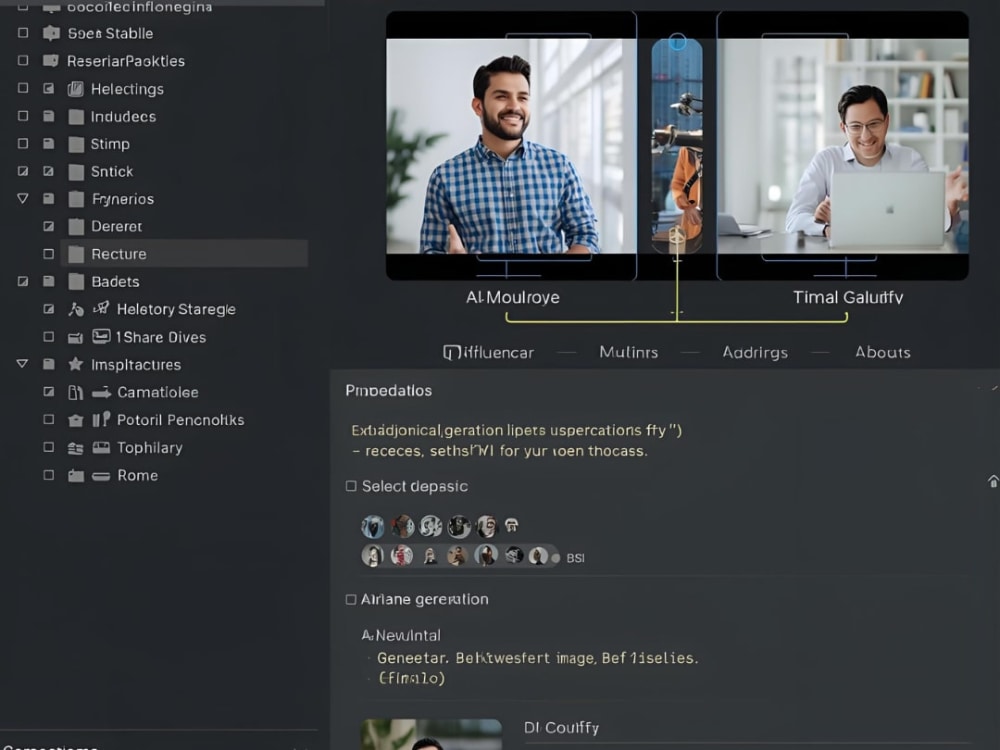Uncheck the outer checkbox for Sntick
This screenshot has width=1000, height=750.
[23, 171]
